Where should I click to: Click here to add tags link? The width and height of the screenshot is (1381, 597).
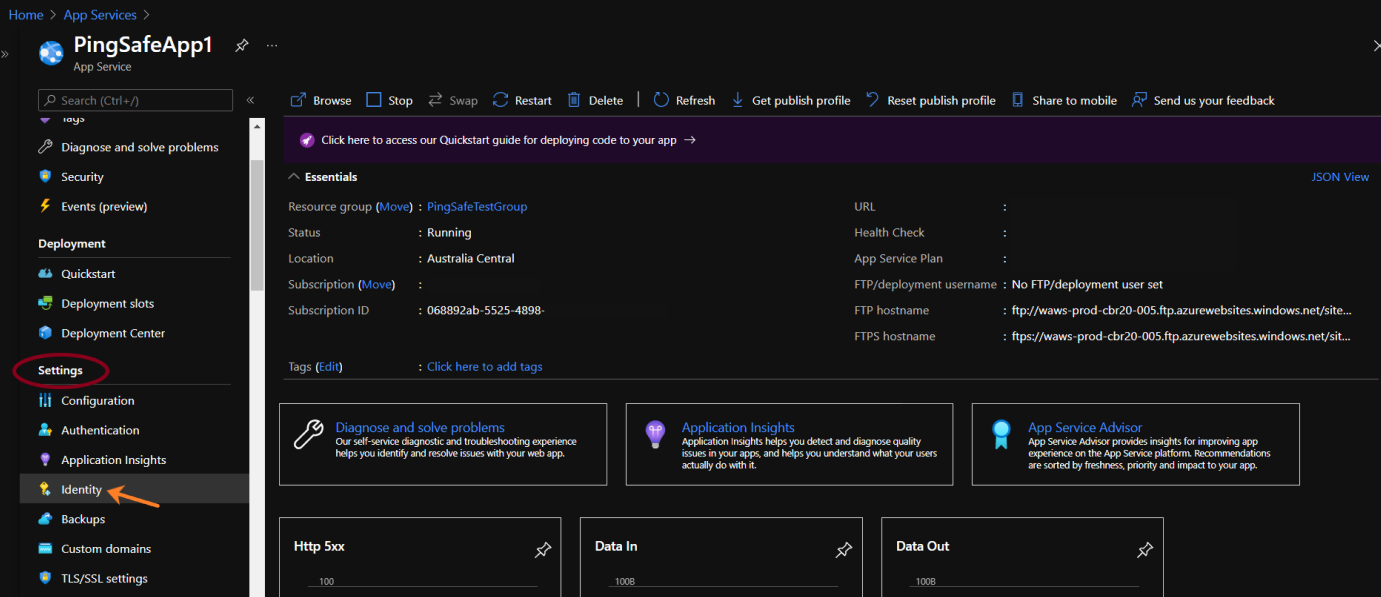[x=484, y=367]
